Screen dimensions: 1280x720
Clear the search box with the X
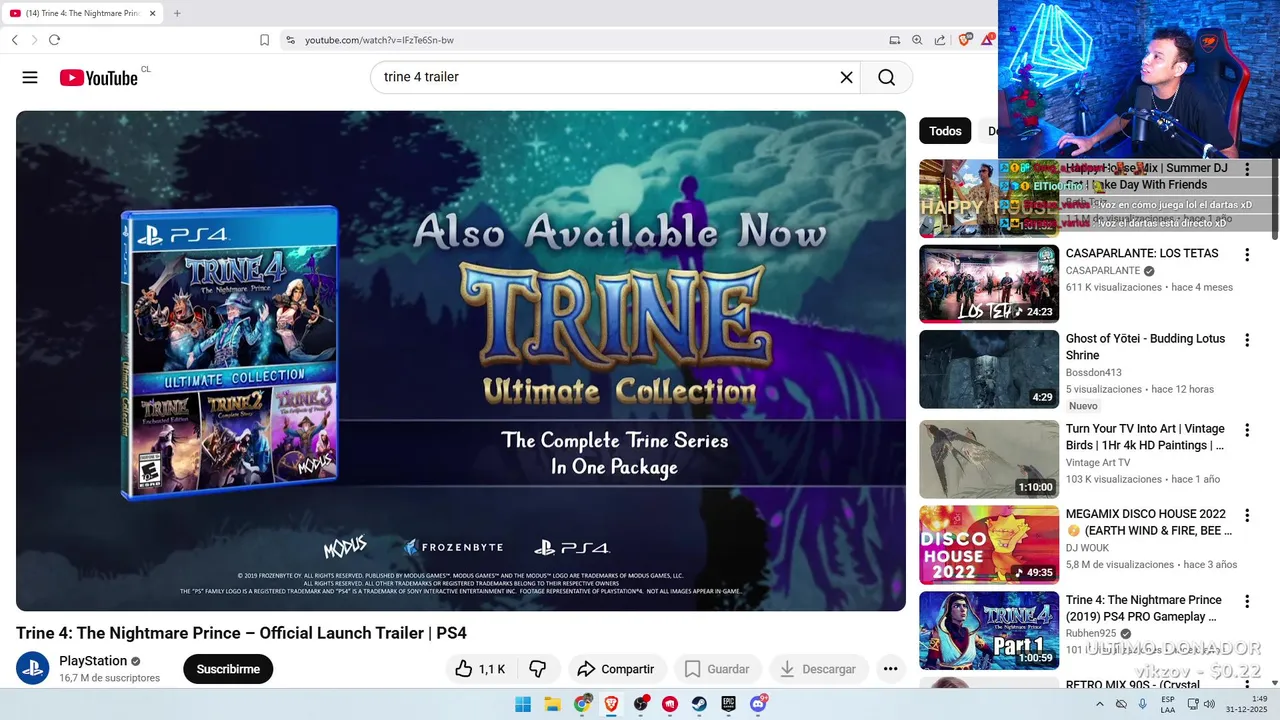tap(846, 77)
